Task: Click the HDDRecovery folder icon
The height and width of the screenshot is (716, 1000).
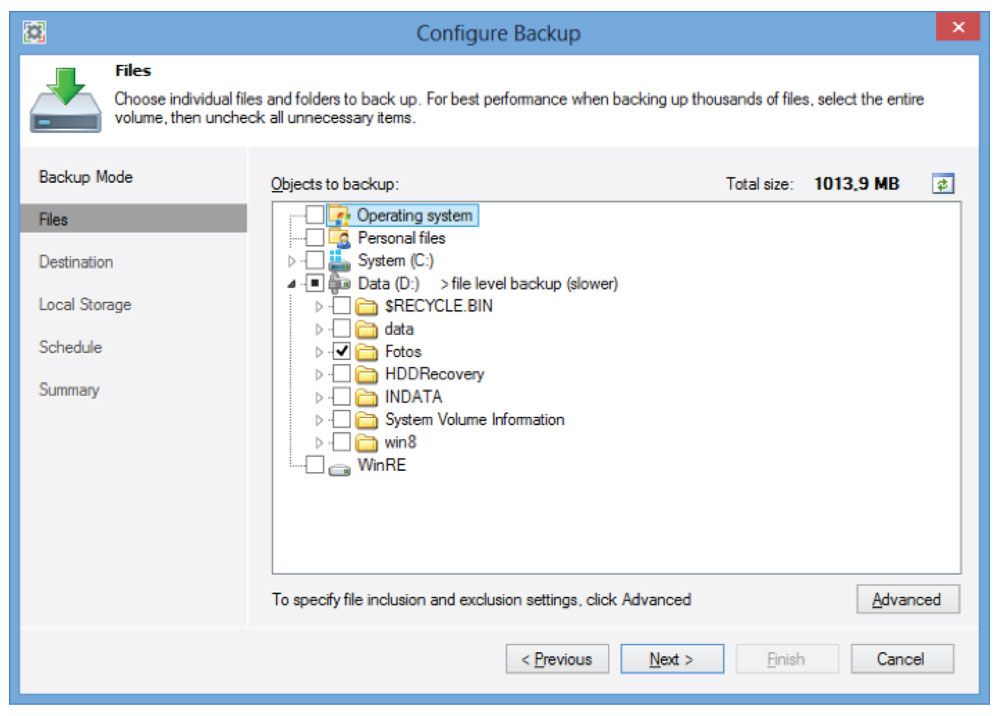Action: [368, 374]
